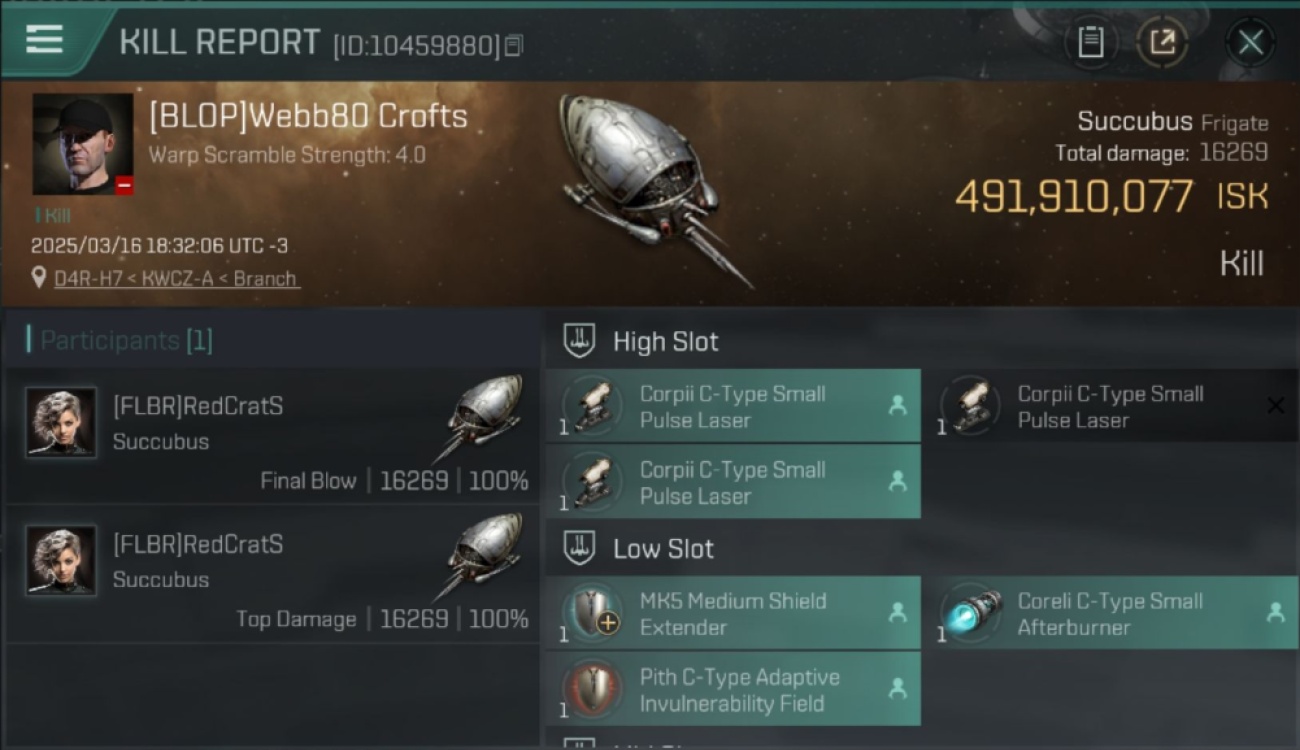Select the Coreli C-Type Small Afterburner module
This screenshot has height=750, width=1300.
(1111, 613)
